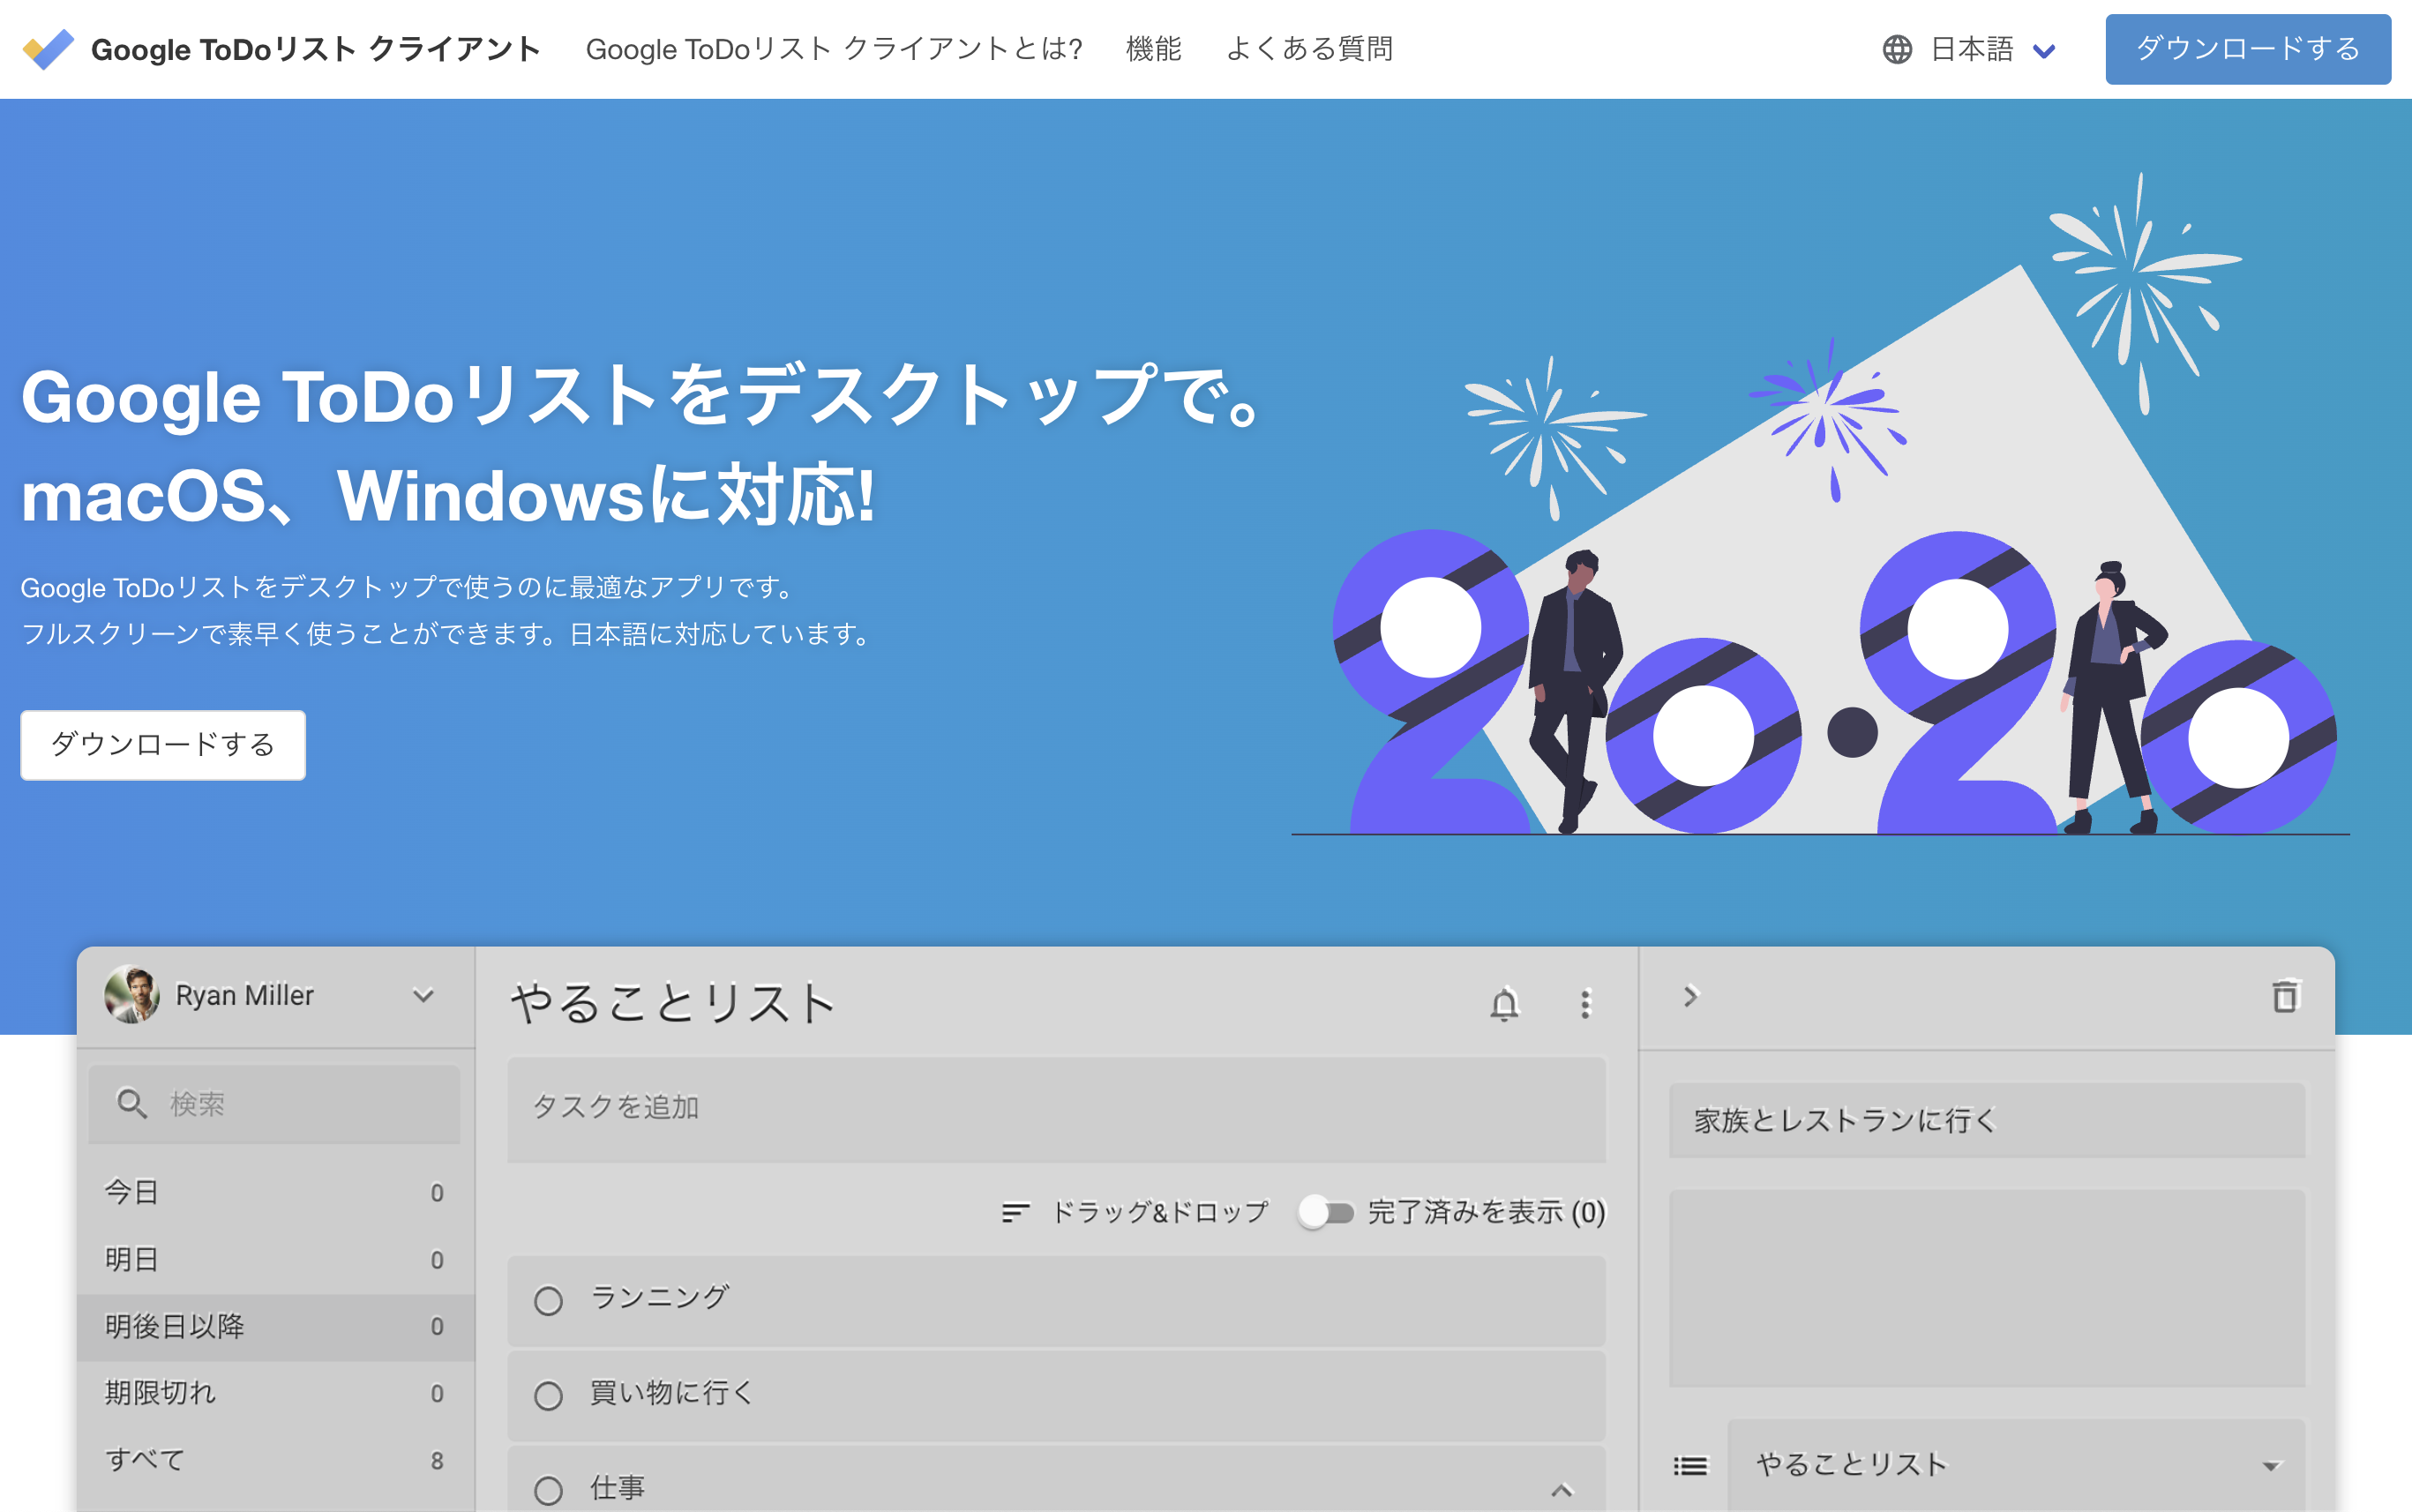
Task: Click the Google ToDoリスト クライアント brand title
Action: point(316,49)
